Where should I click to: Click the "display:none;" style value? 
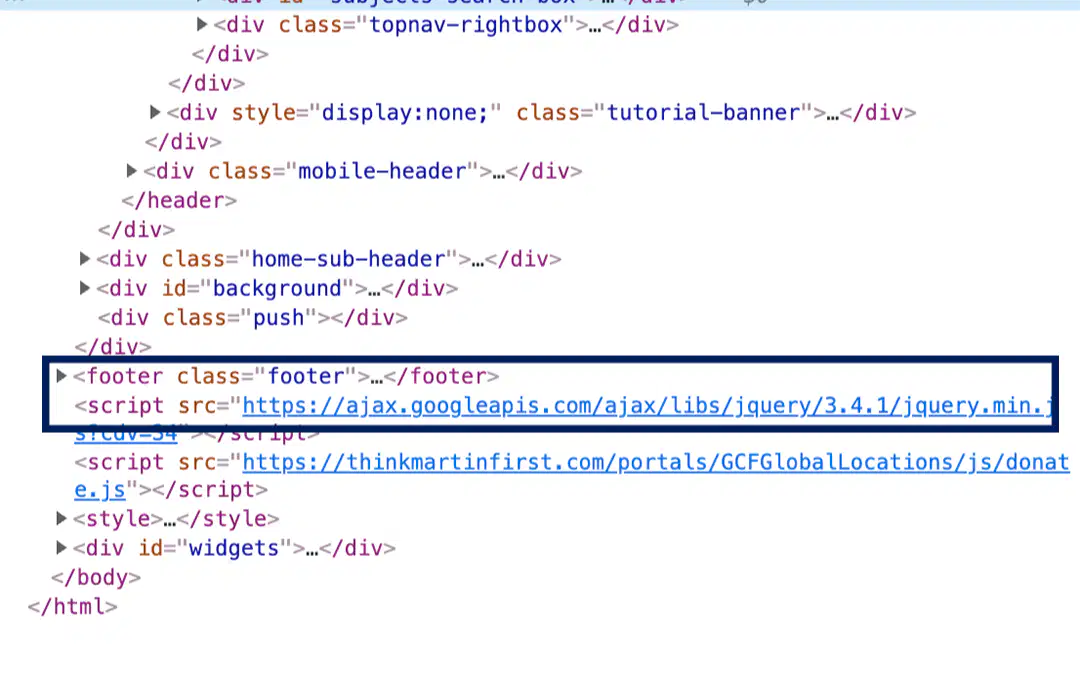(405, 112)
